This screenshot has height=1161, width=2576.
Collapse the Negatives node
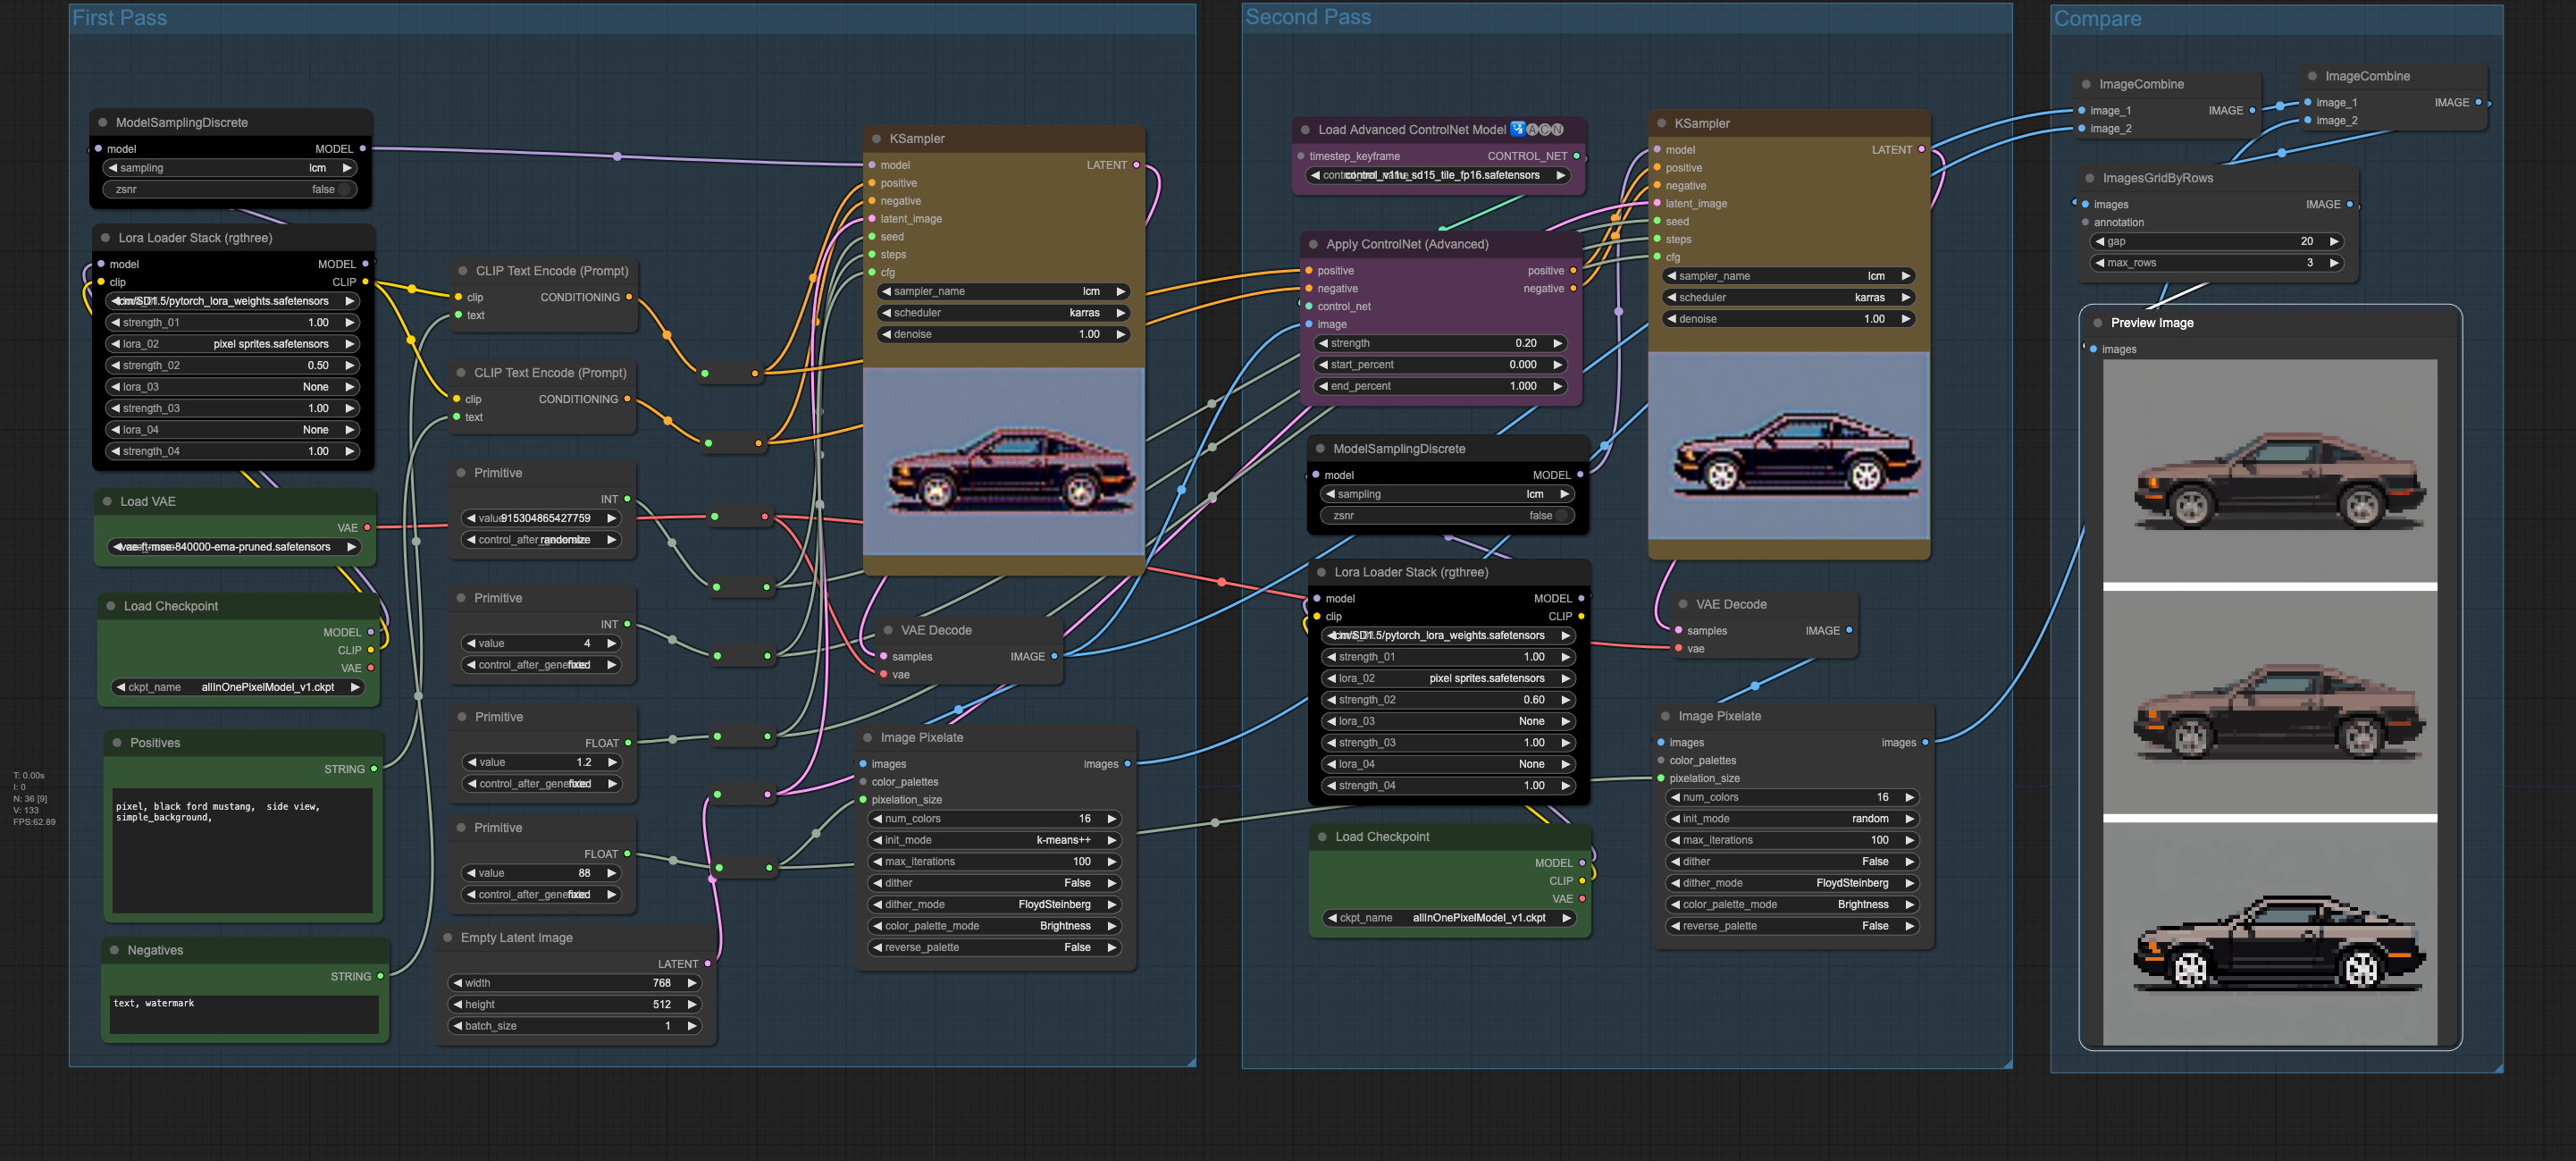114,950
